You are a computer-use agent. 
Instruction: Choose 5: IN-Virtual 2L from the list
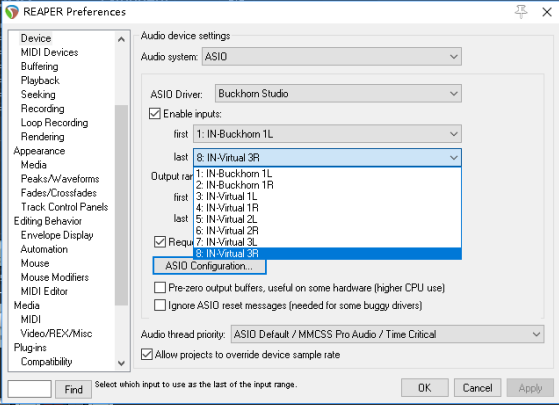[327, 219]
